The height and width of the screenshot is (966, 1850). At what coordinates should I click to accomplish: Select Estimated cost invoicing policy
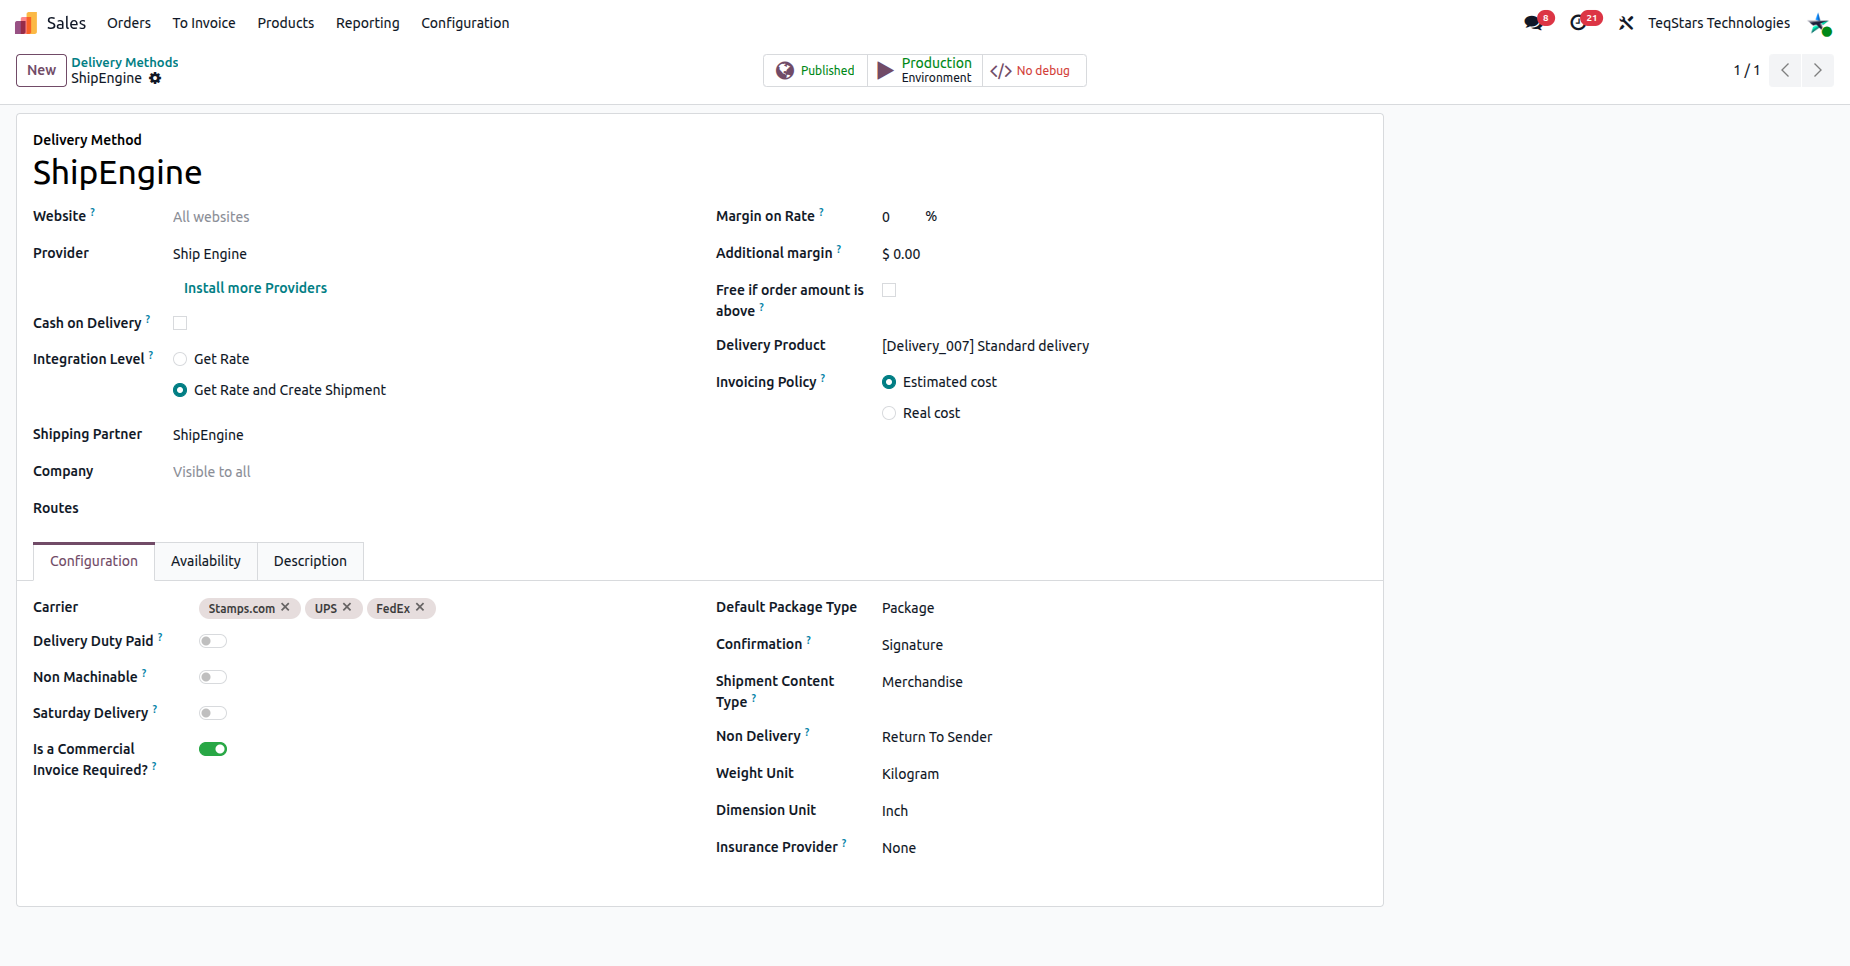pyautogui.click(x=889, y=382)
